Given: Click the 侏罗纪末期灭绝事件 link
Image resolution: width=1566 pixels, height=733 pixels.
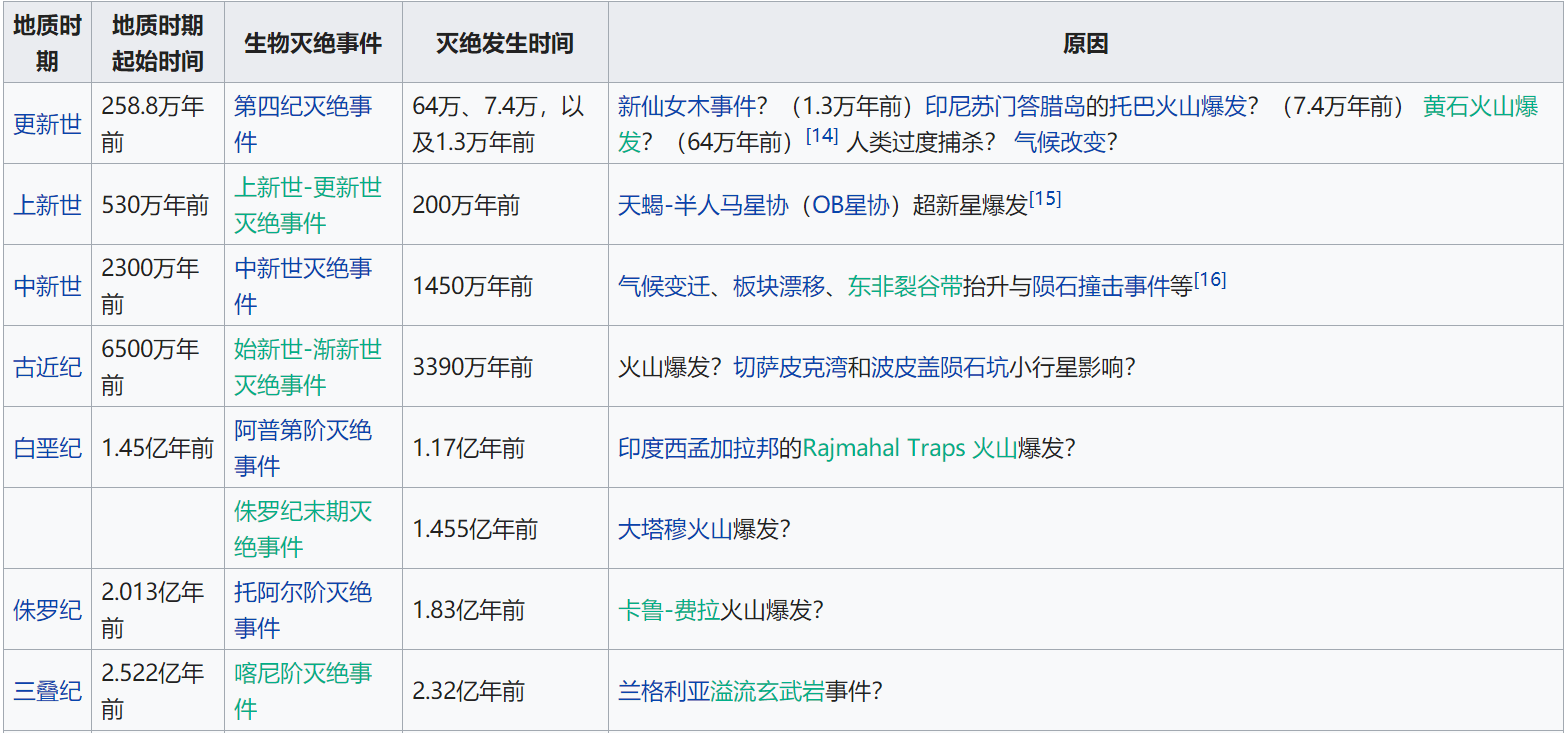Looking at the screenshot, I should 303,529.
